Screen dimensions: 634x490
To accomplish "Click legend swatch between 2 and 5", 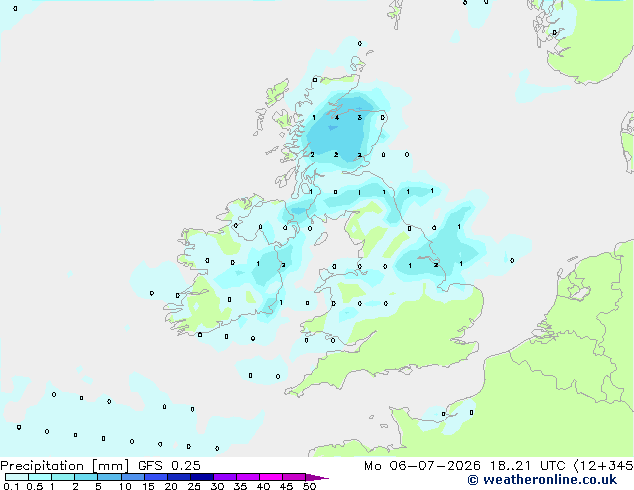I will (x=86, y=477).
